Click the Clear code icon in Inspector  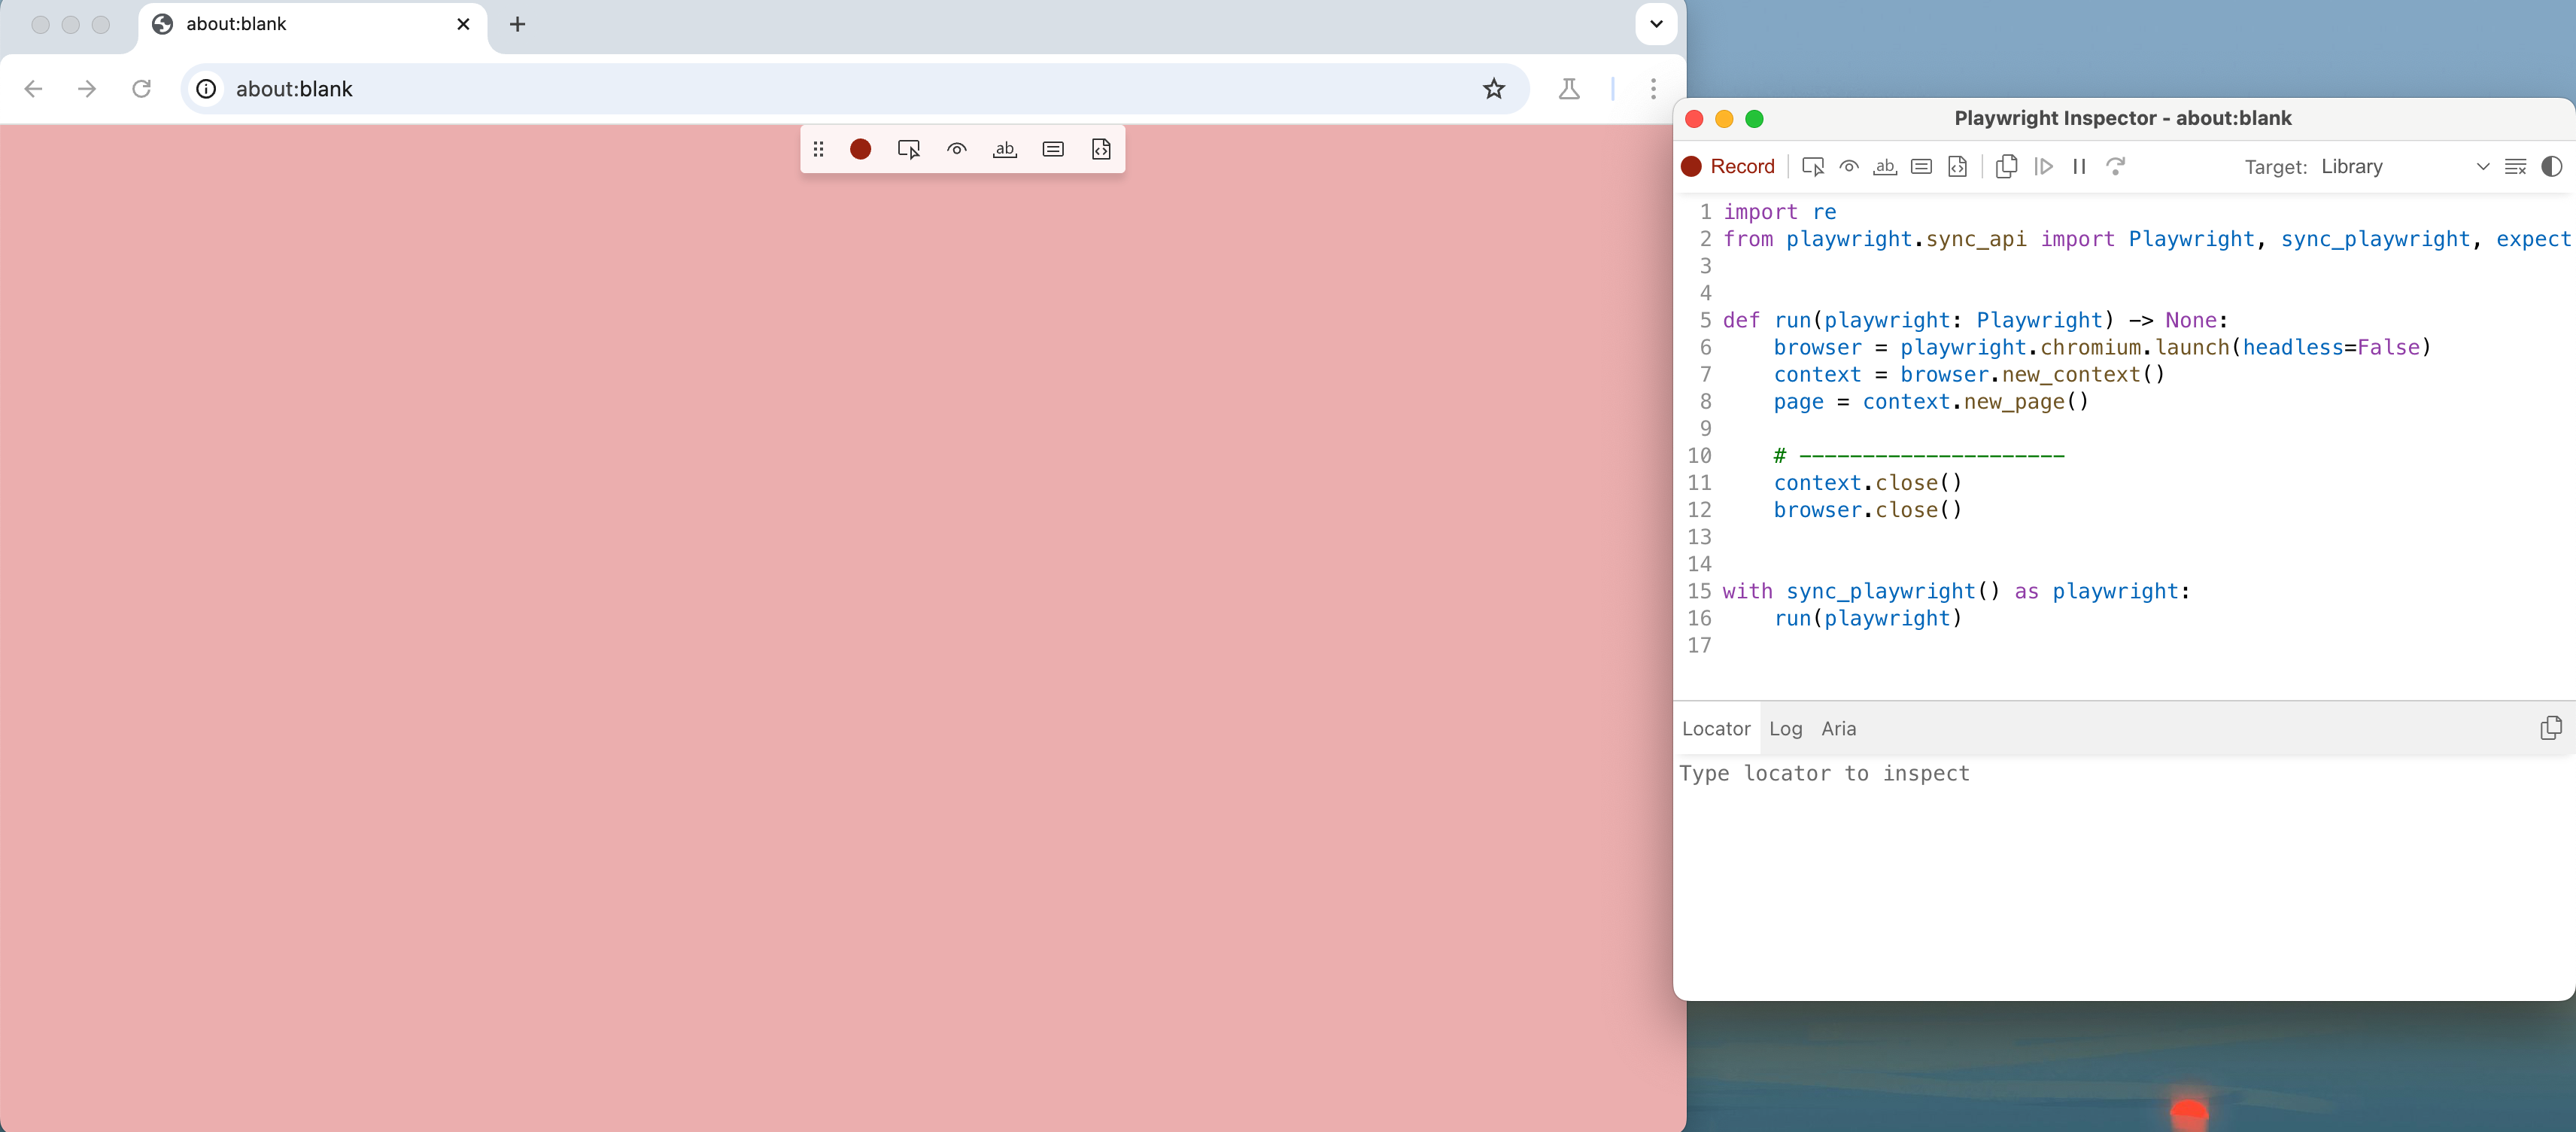click(2515, 166)
